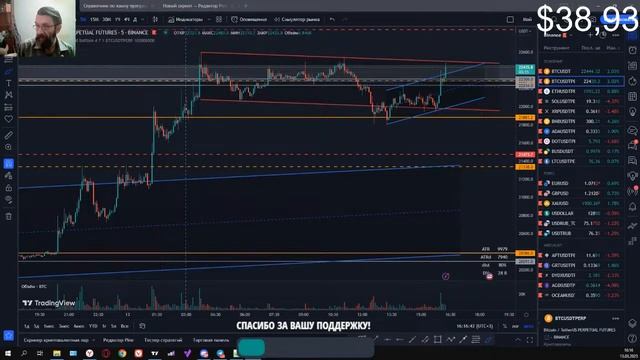Open the ideas lightbulb sidebar icon
640x360 pixels.
tap(632, 111)
